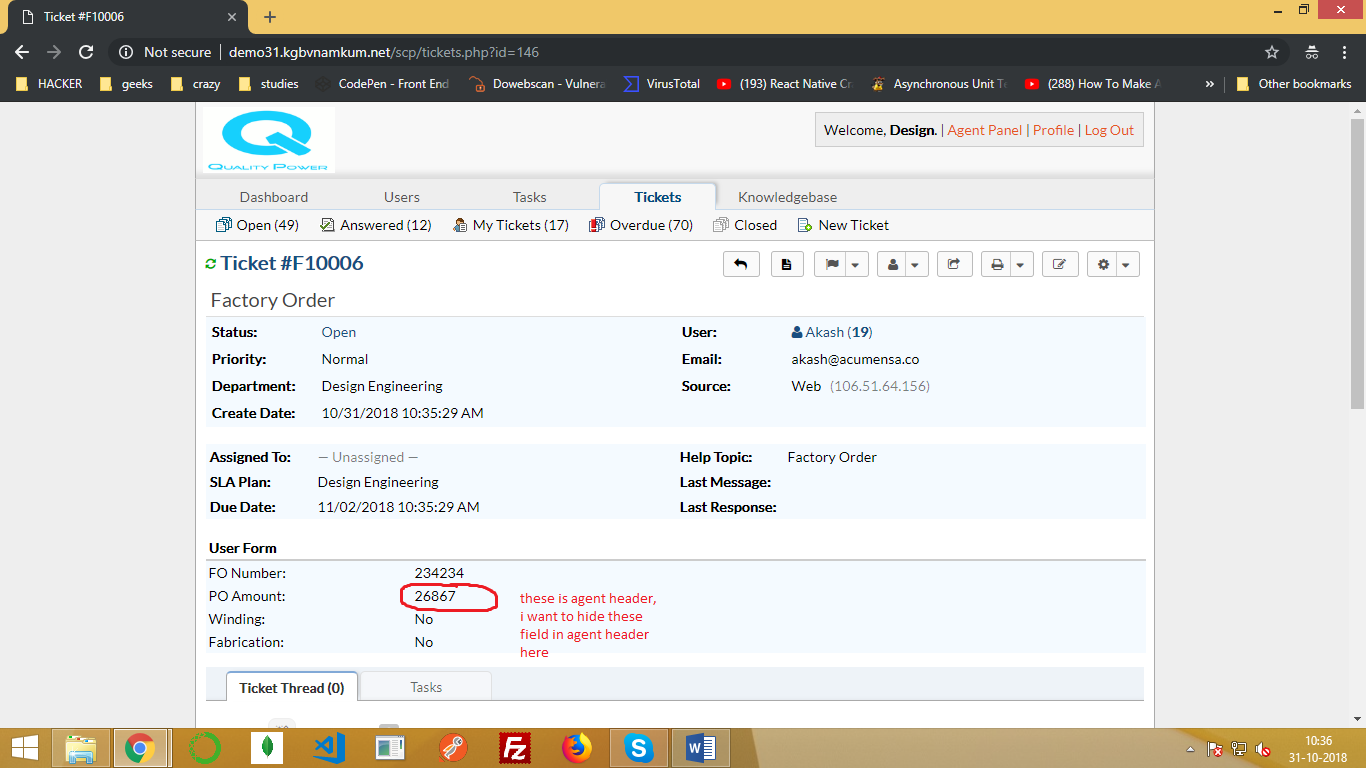Open more actions with the gear icon
The width and height of the screenshot is (1366, 768).
tap(1103, 263)
